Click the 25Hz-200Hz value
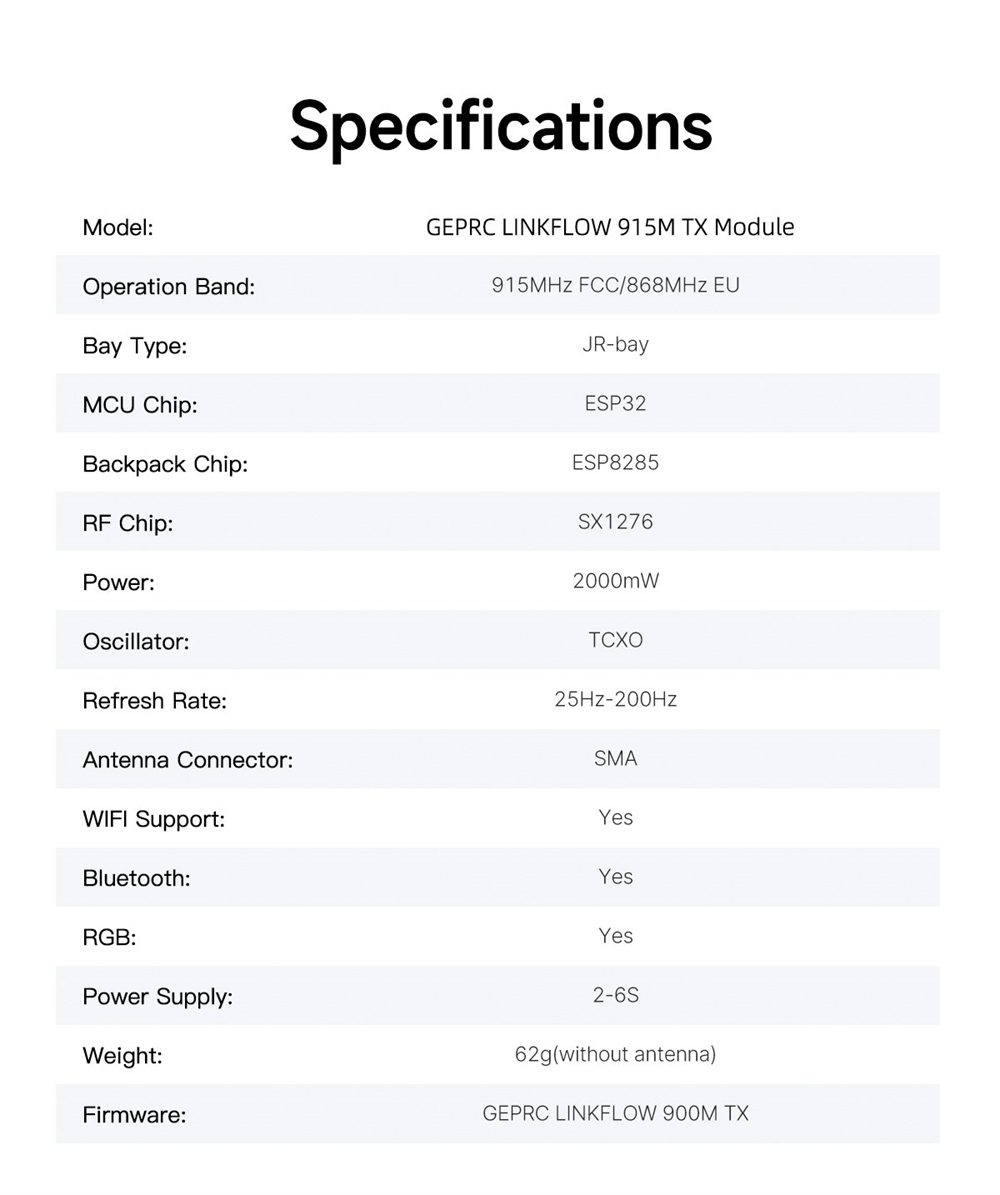Image resolution: width=1000 pixels, height=1195 pixels. [x=615, y=699]
